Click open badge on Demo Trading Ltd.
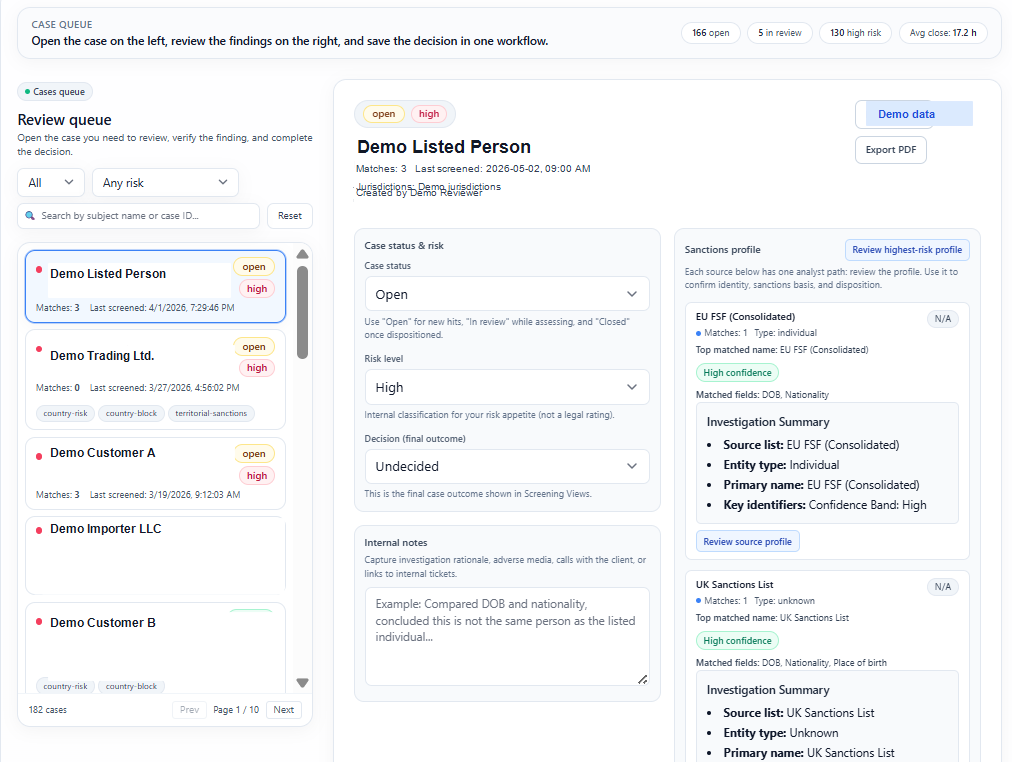The image size is (1012, 762). 254,346
